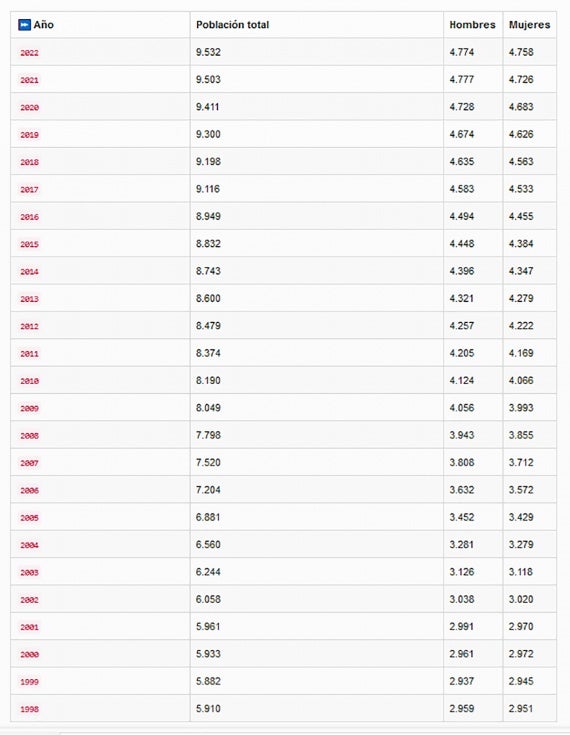Open the 2015 year link

29,244
